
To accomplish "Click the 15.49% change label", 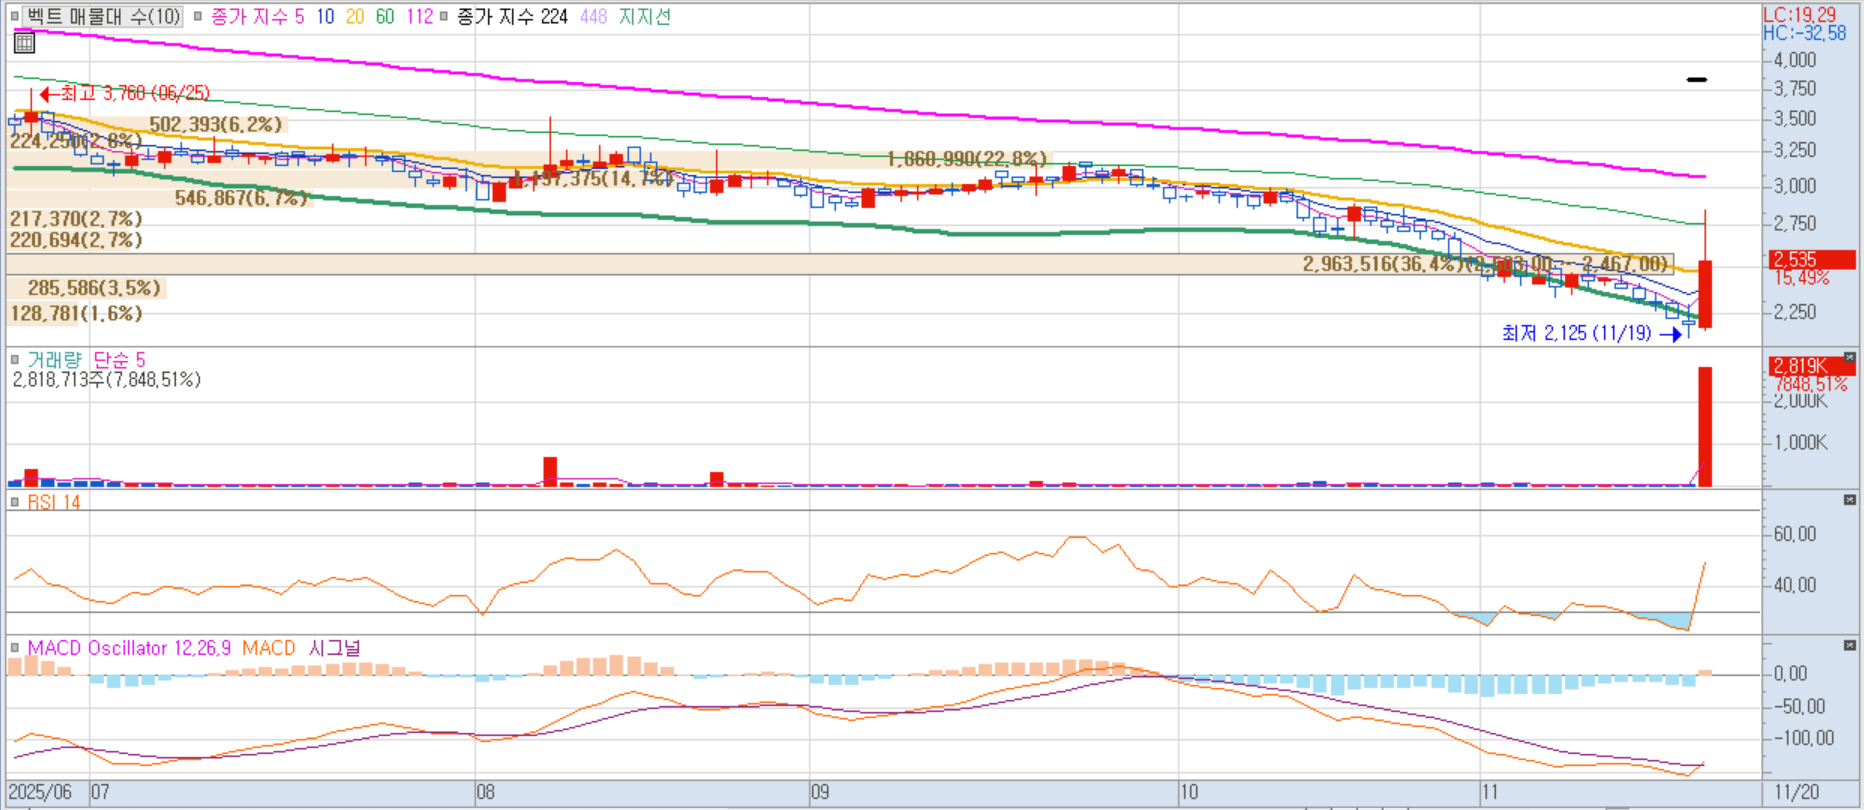I will point(1802,278).
